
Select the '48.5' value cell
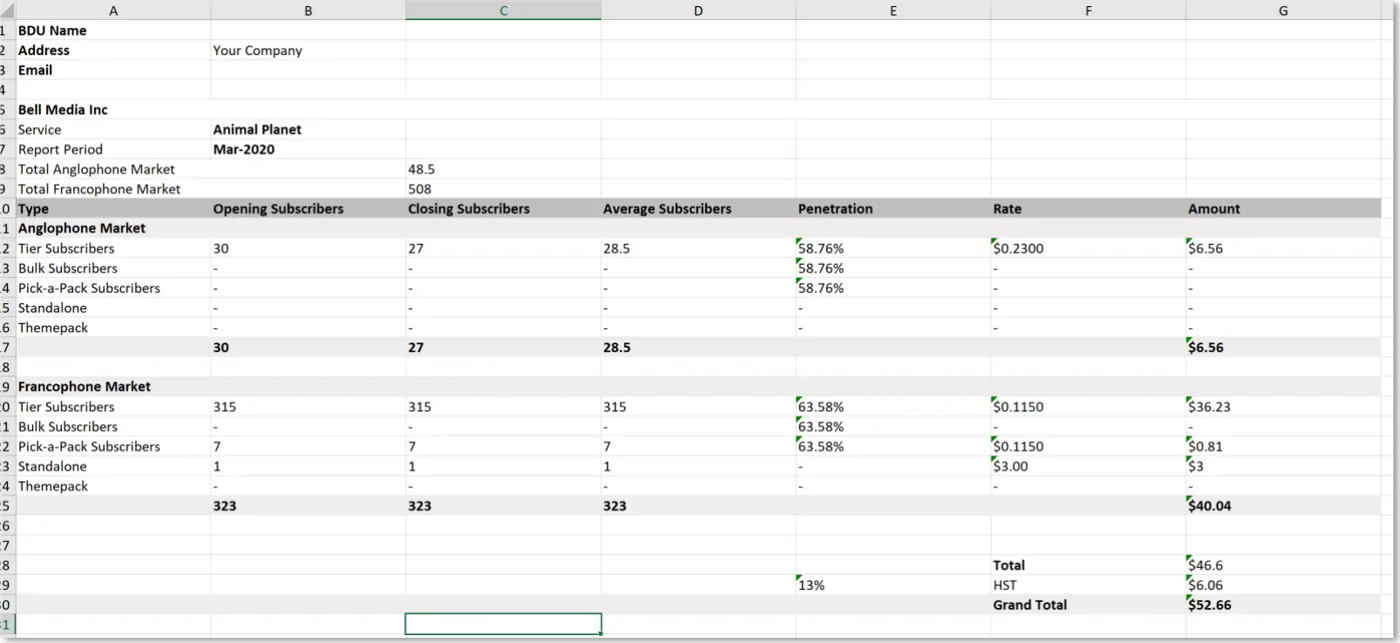(x=503, y=169)
